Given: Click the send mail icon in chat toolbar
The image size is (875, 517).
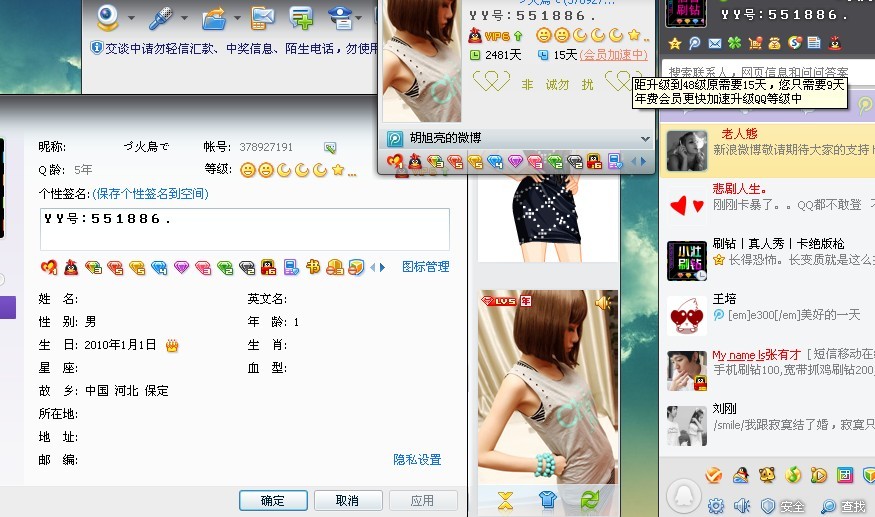Looking at the screenshot, I should 262,18.
